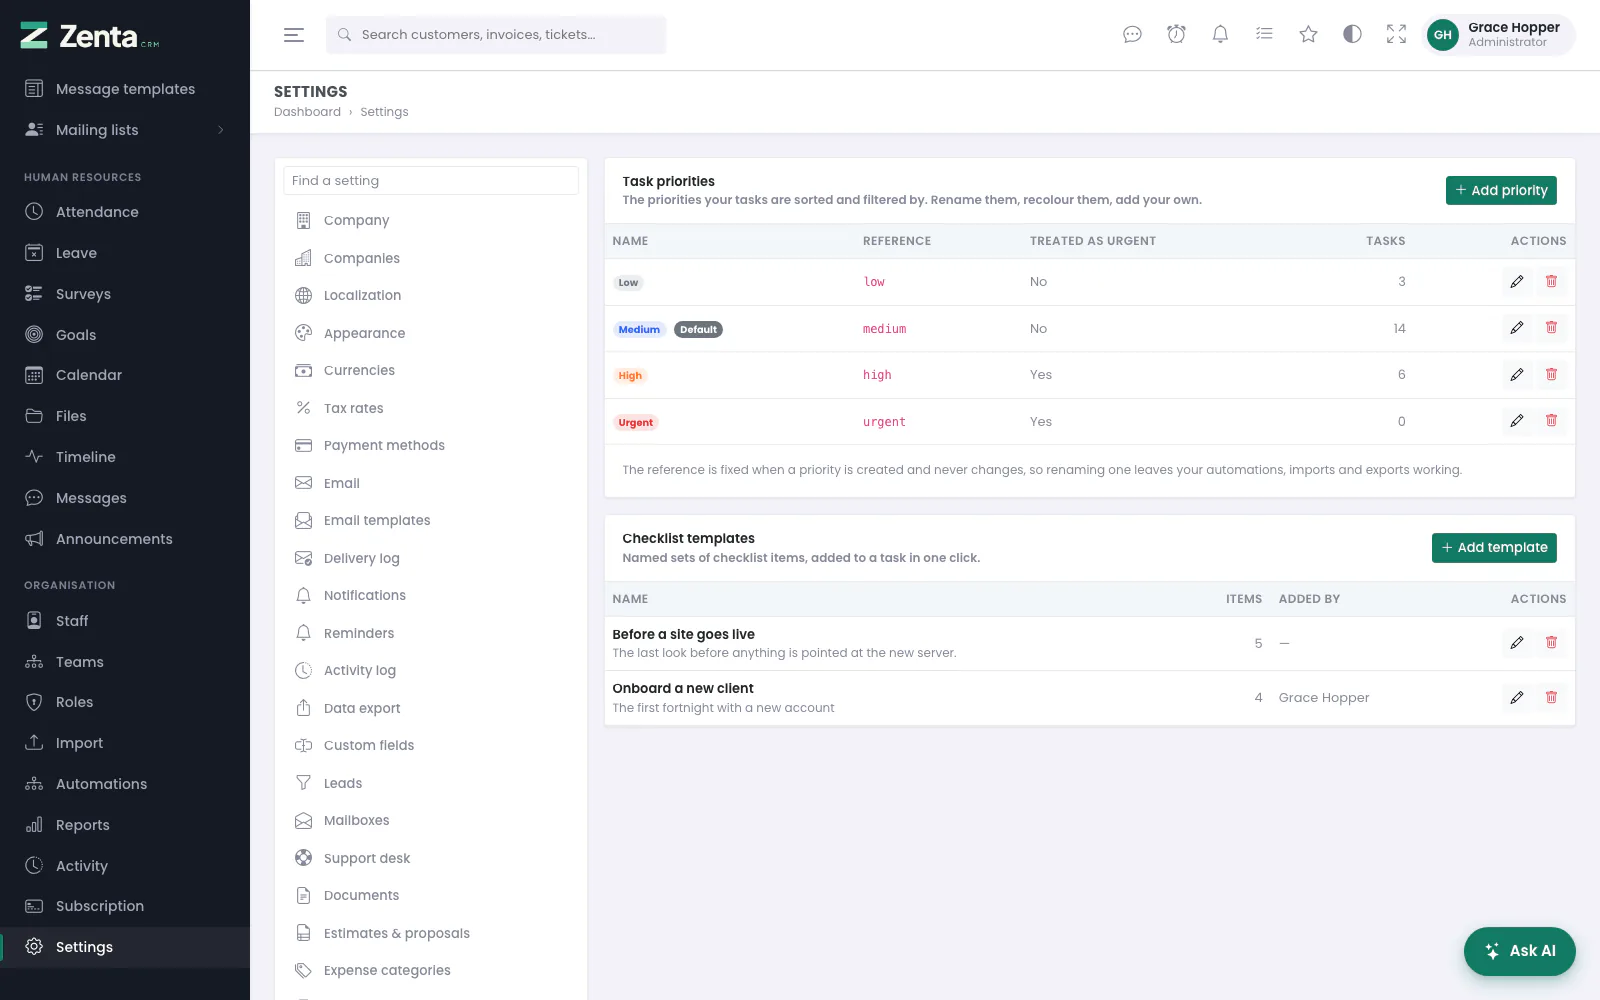Viewport: 1600px width, 1000px height.
Task: Open the notifications bell in header
Action: click(x=1220, y=35)
